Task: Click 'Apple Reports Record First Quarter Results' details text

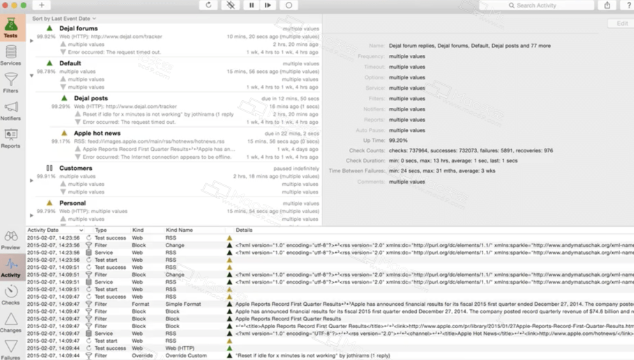Action: click(288, 319)
